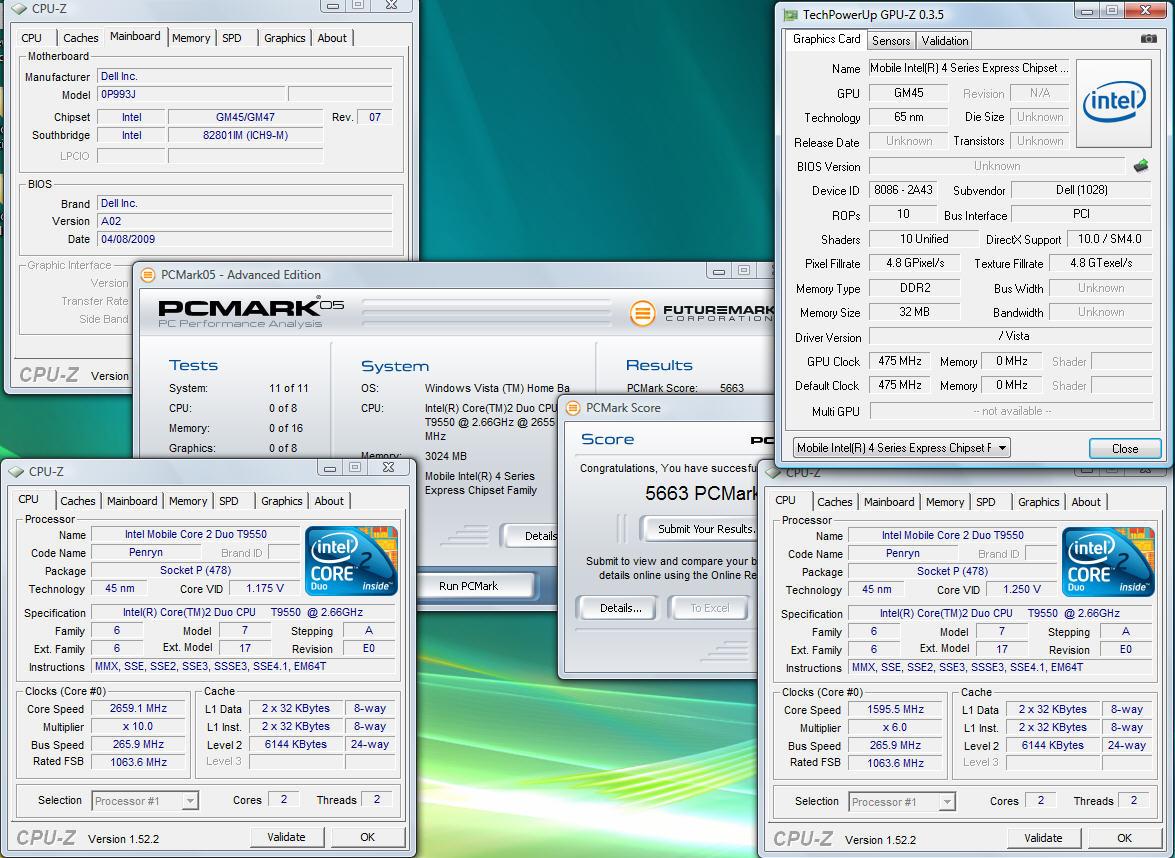Open Processor #1 dropdown in 1595.5 MHz CPU-Z window
1175x858 pixels.
[x=901, y=802]
